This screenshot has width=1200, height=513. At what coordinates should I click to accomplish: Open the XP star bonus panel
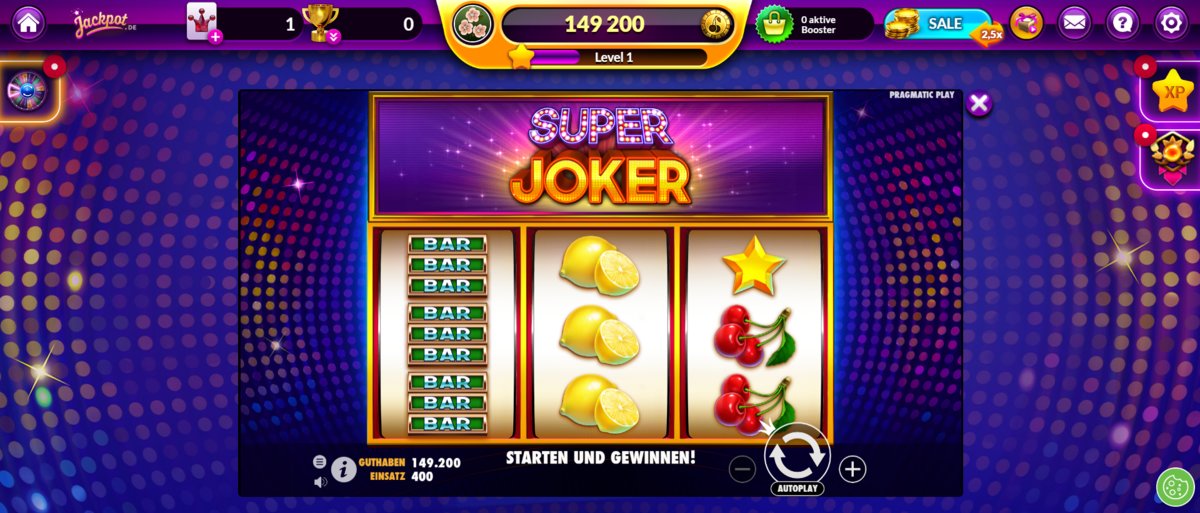tap(1171, 91)
